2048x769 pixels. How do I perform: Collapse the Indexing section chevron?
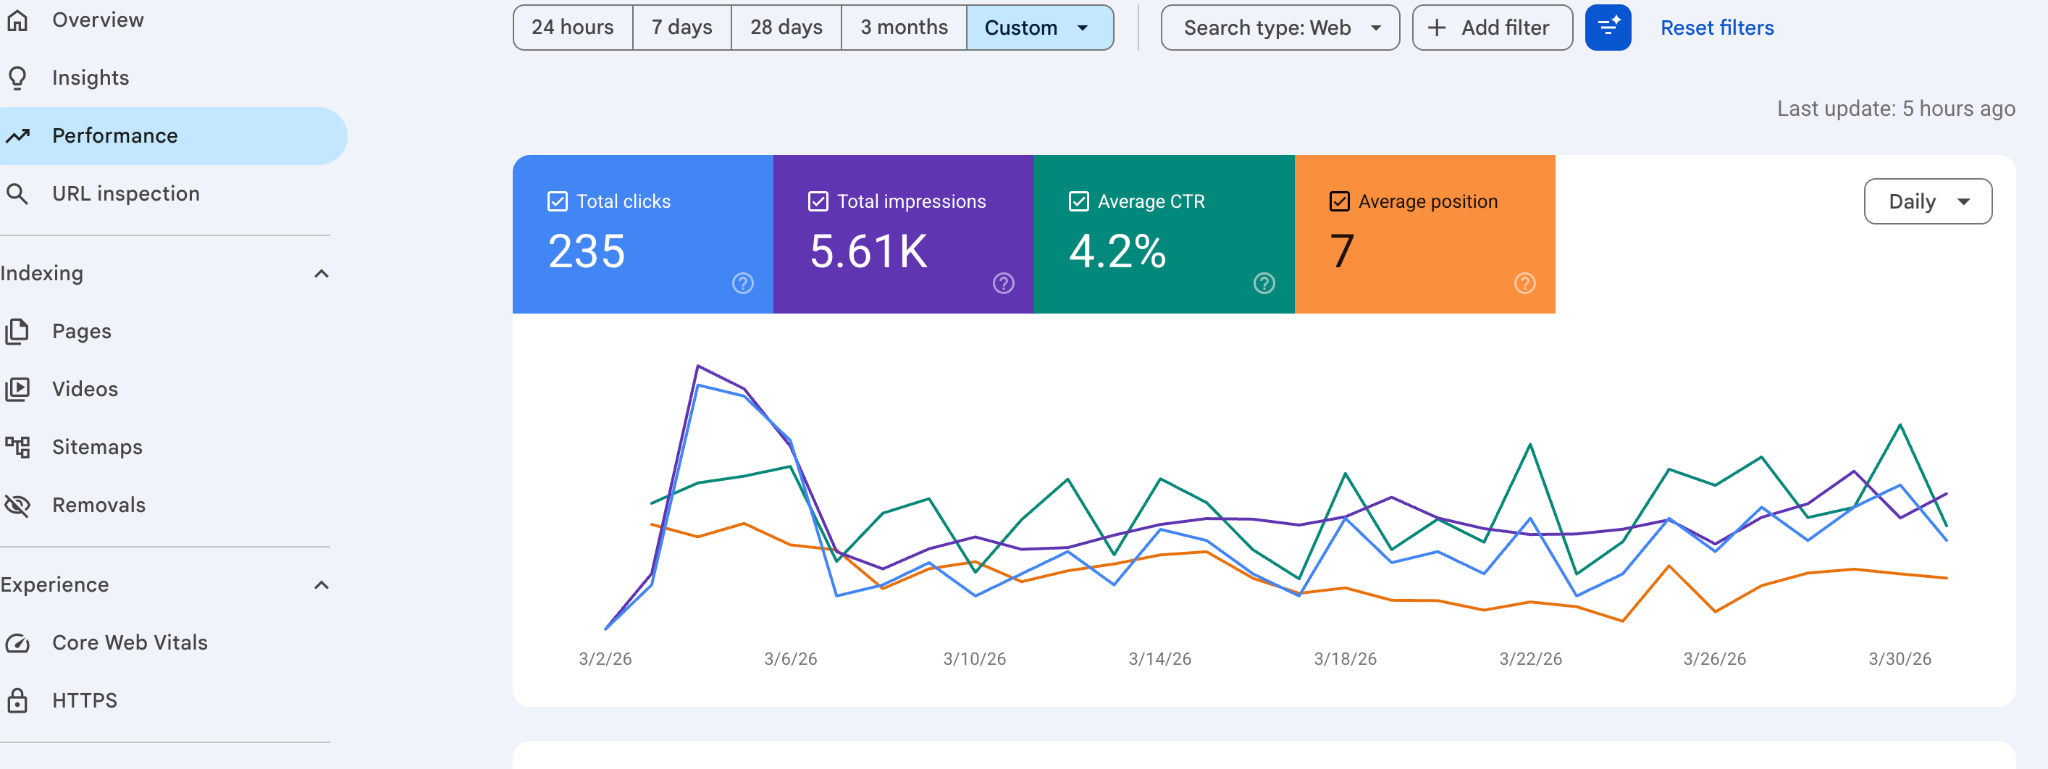point(321,274)
